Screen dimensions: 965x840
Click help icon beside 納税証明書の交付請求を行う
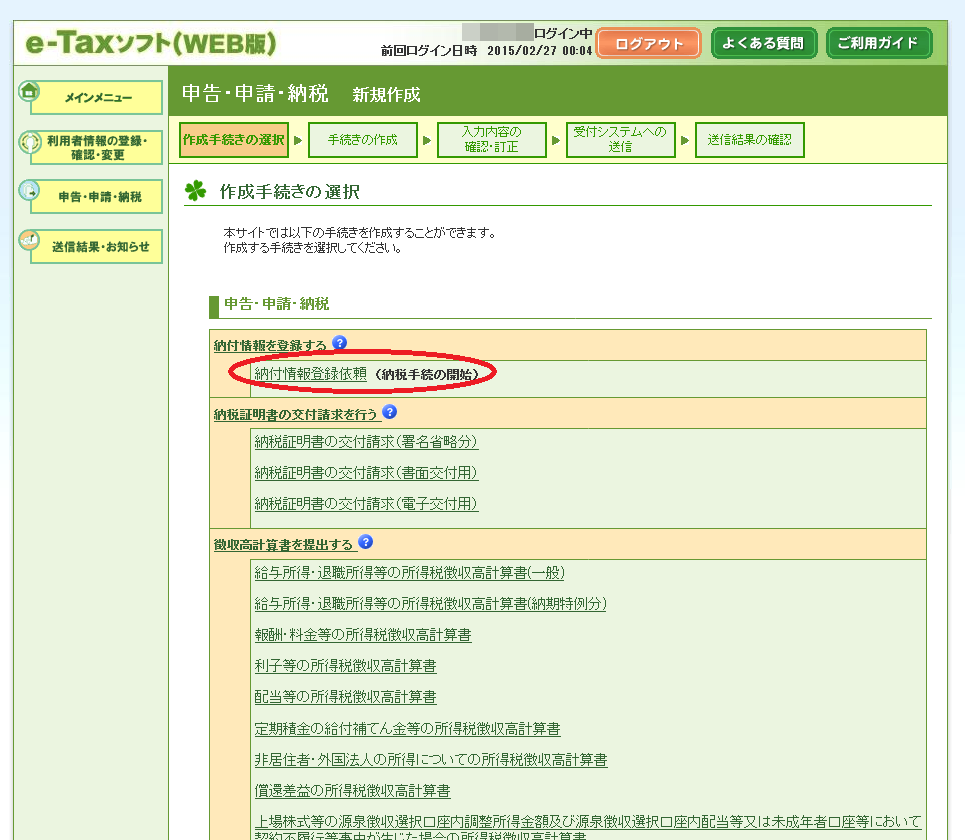389,411
